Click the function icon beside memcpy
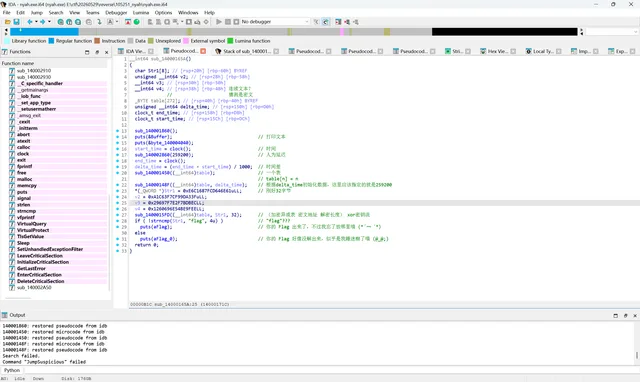Image resolution: width=640 pixels, height=382 pixels. [x=12, y=186]
